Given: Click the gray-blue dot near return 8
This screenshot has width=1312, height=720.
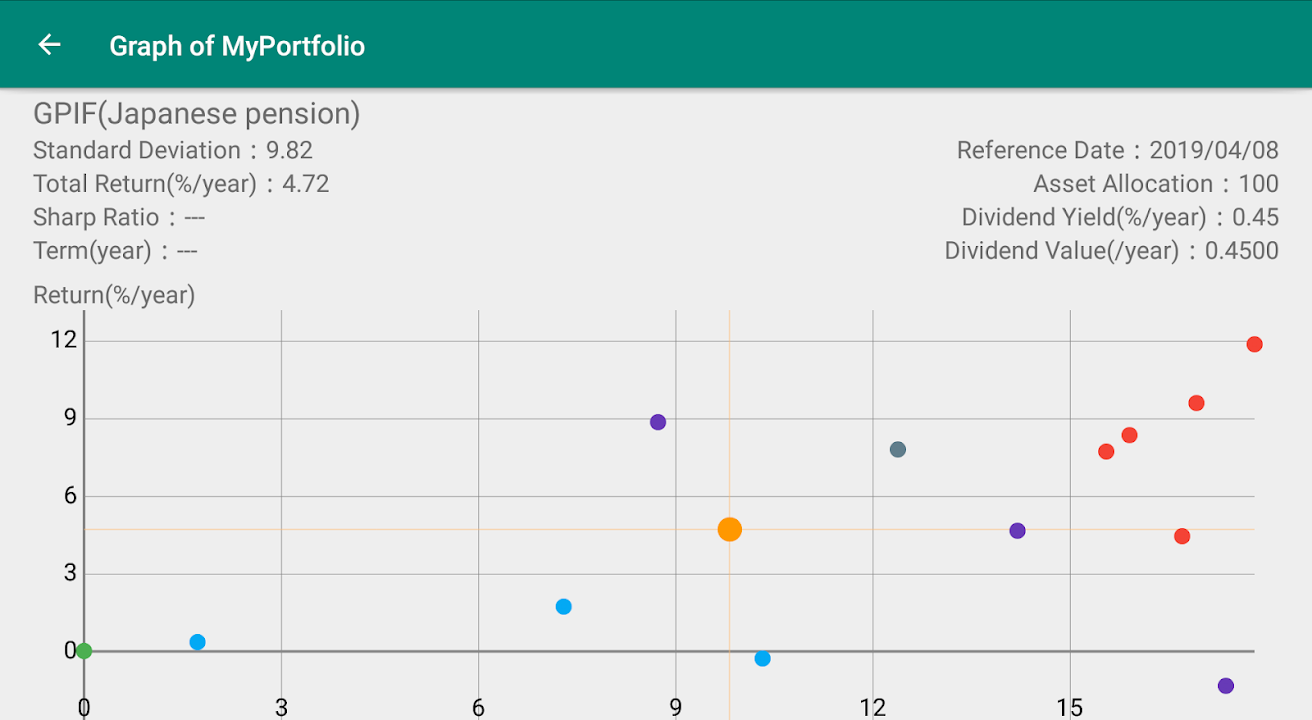Looking at the screenshot, I should (x=898, y=450).
